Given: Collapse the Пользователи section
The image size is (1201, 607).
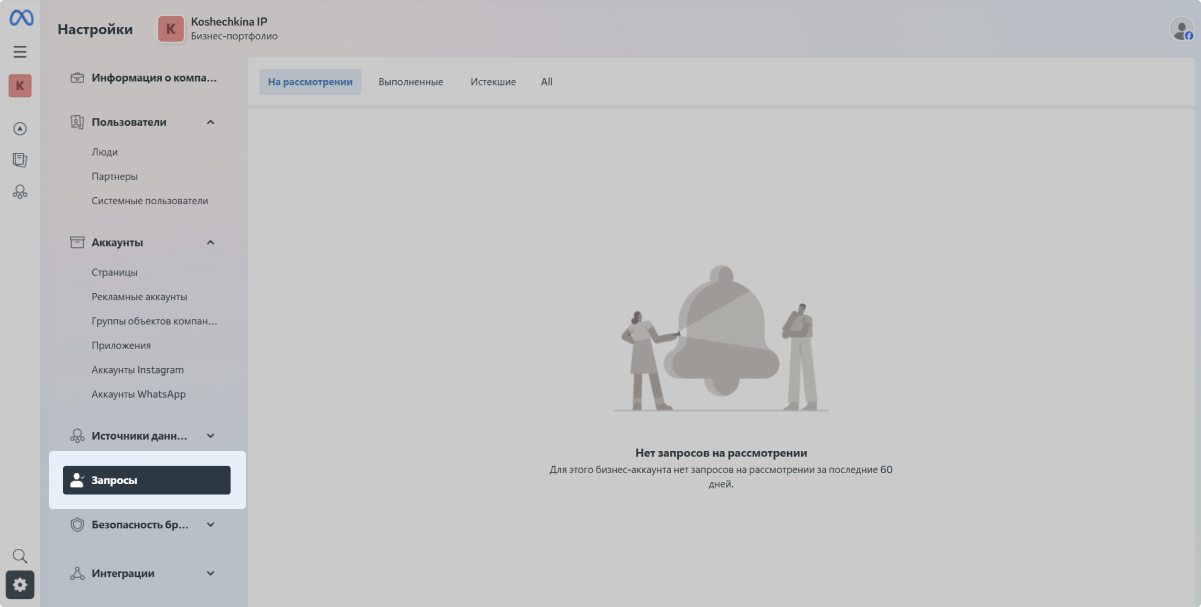Looking at the screenshot, I should pos(210,122).
